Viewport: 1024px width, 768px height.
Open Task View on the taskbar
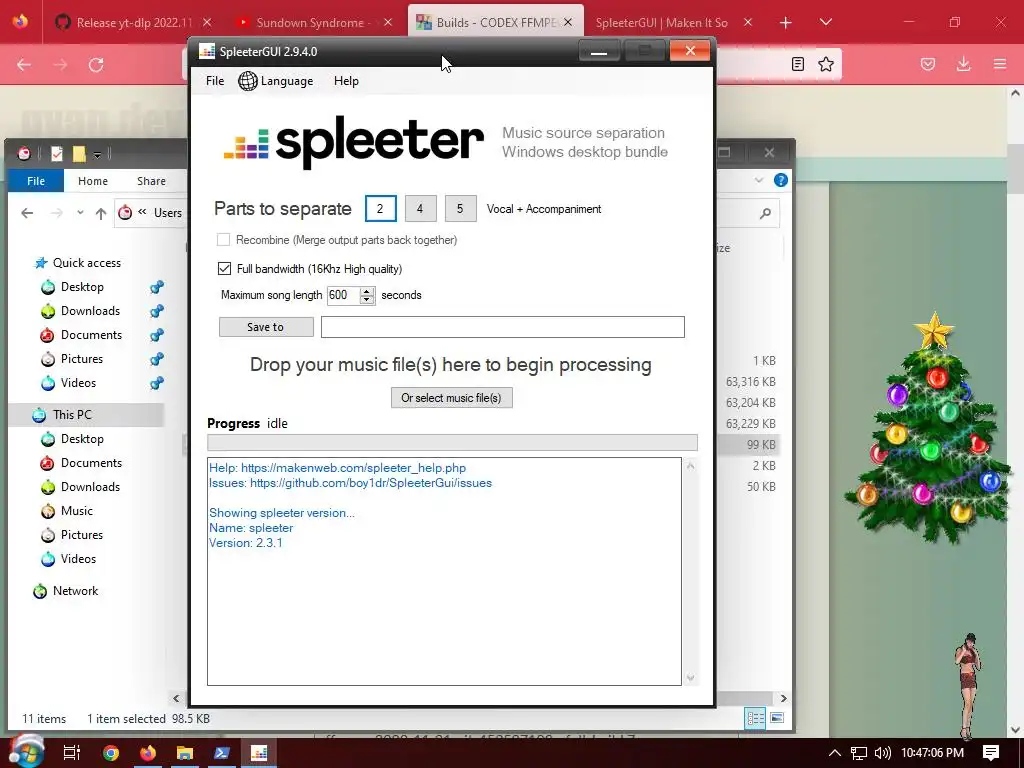(x=72, y=753)
